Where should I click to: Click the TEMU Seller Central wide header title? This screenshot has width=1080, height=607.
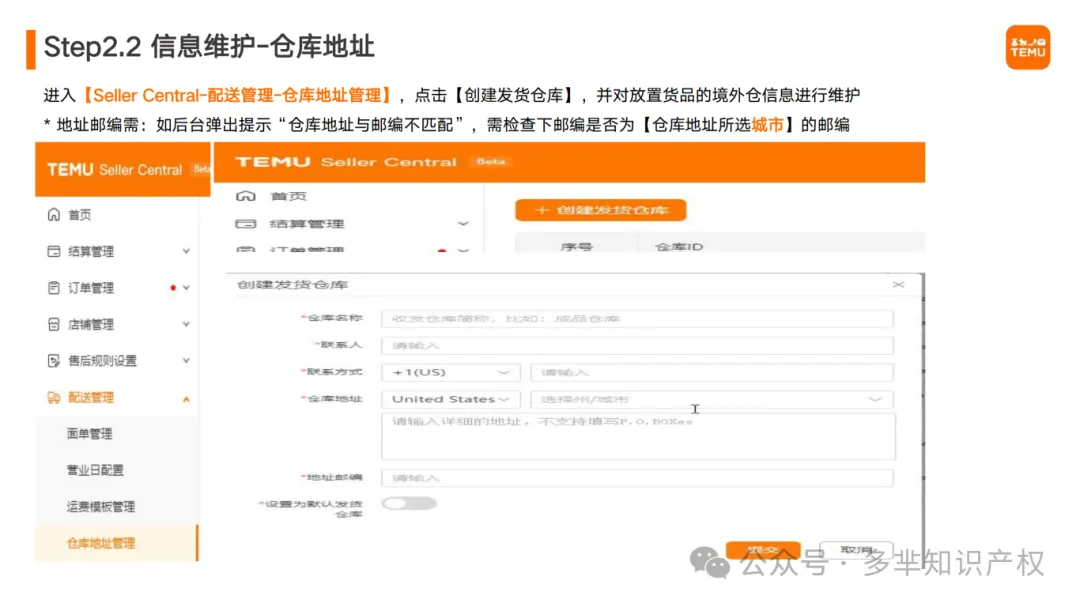pyautogui.click(x=346, y=163)
